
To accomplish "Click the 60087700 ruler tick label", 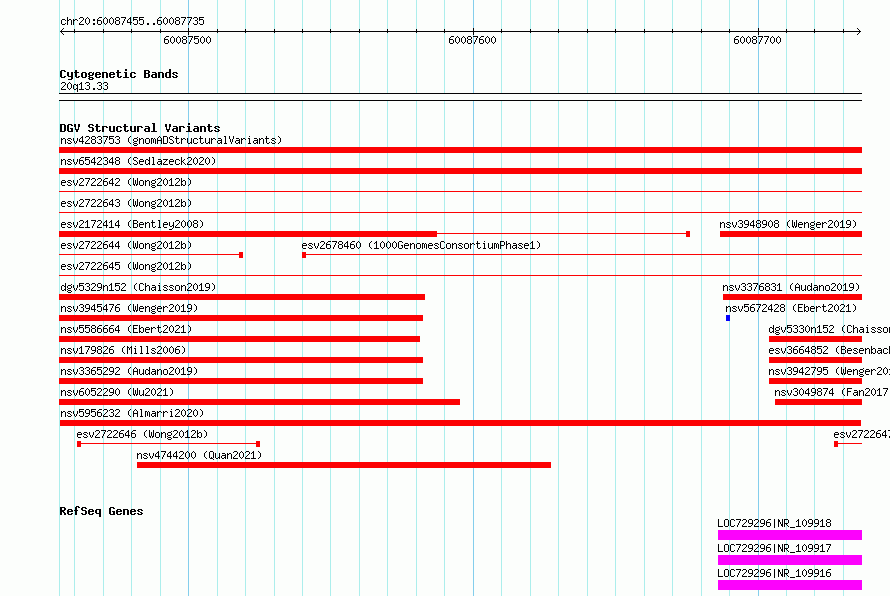I will coord(757,40).
